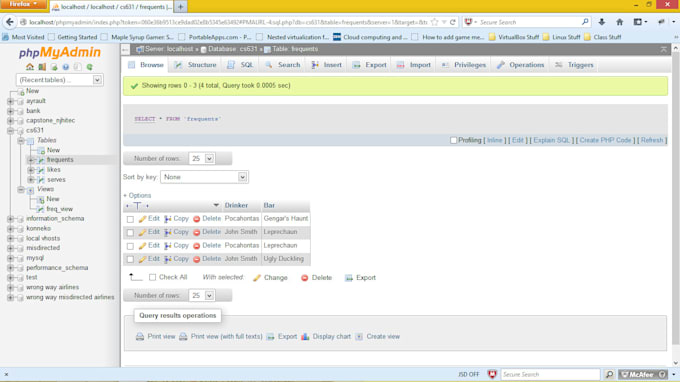Copy the John Smith Leprechaun row
680x382 pixels.
coord(176,232)
